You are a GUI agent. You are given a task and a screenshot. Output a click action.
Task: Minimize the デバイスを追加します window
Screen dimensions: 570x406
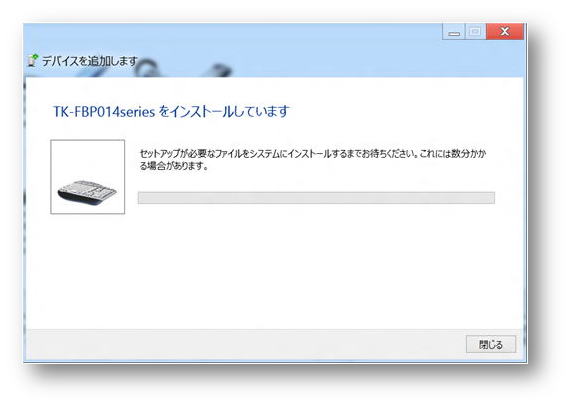point(454,32)
